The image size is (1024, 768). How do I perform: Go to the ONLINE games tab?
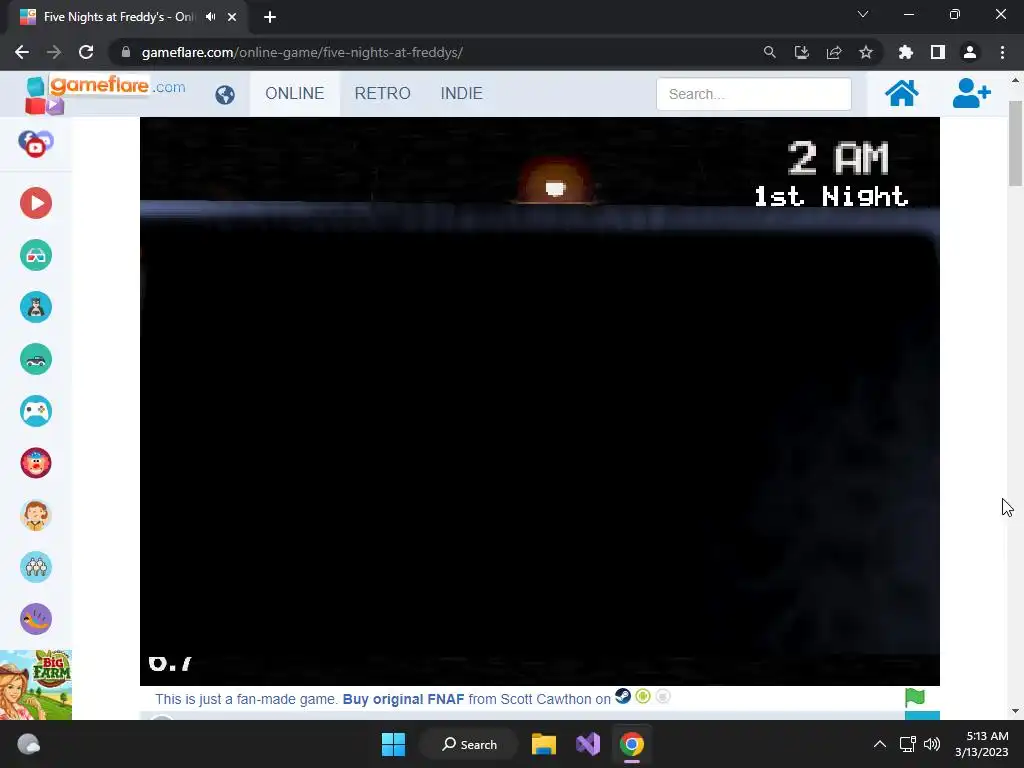295,93
